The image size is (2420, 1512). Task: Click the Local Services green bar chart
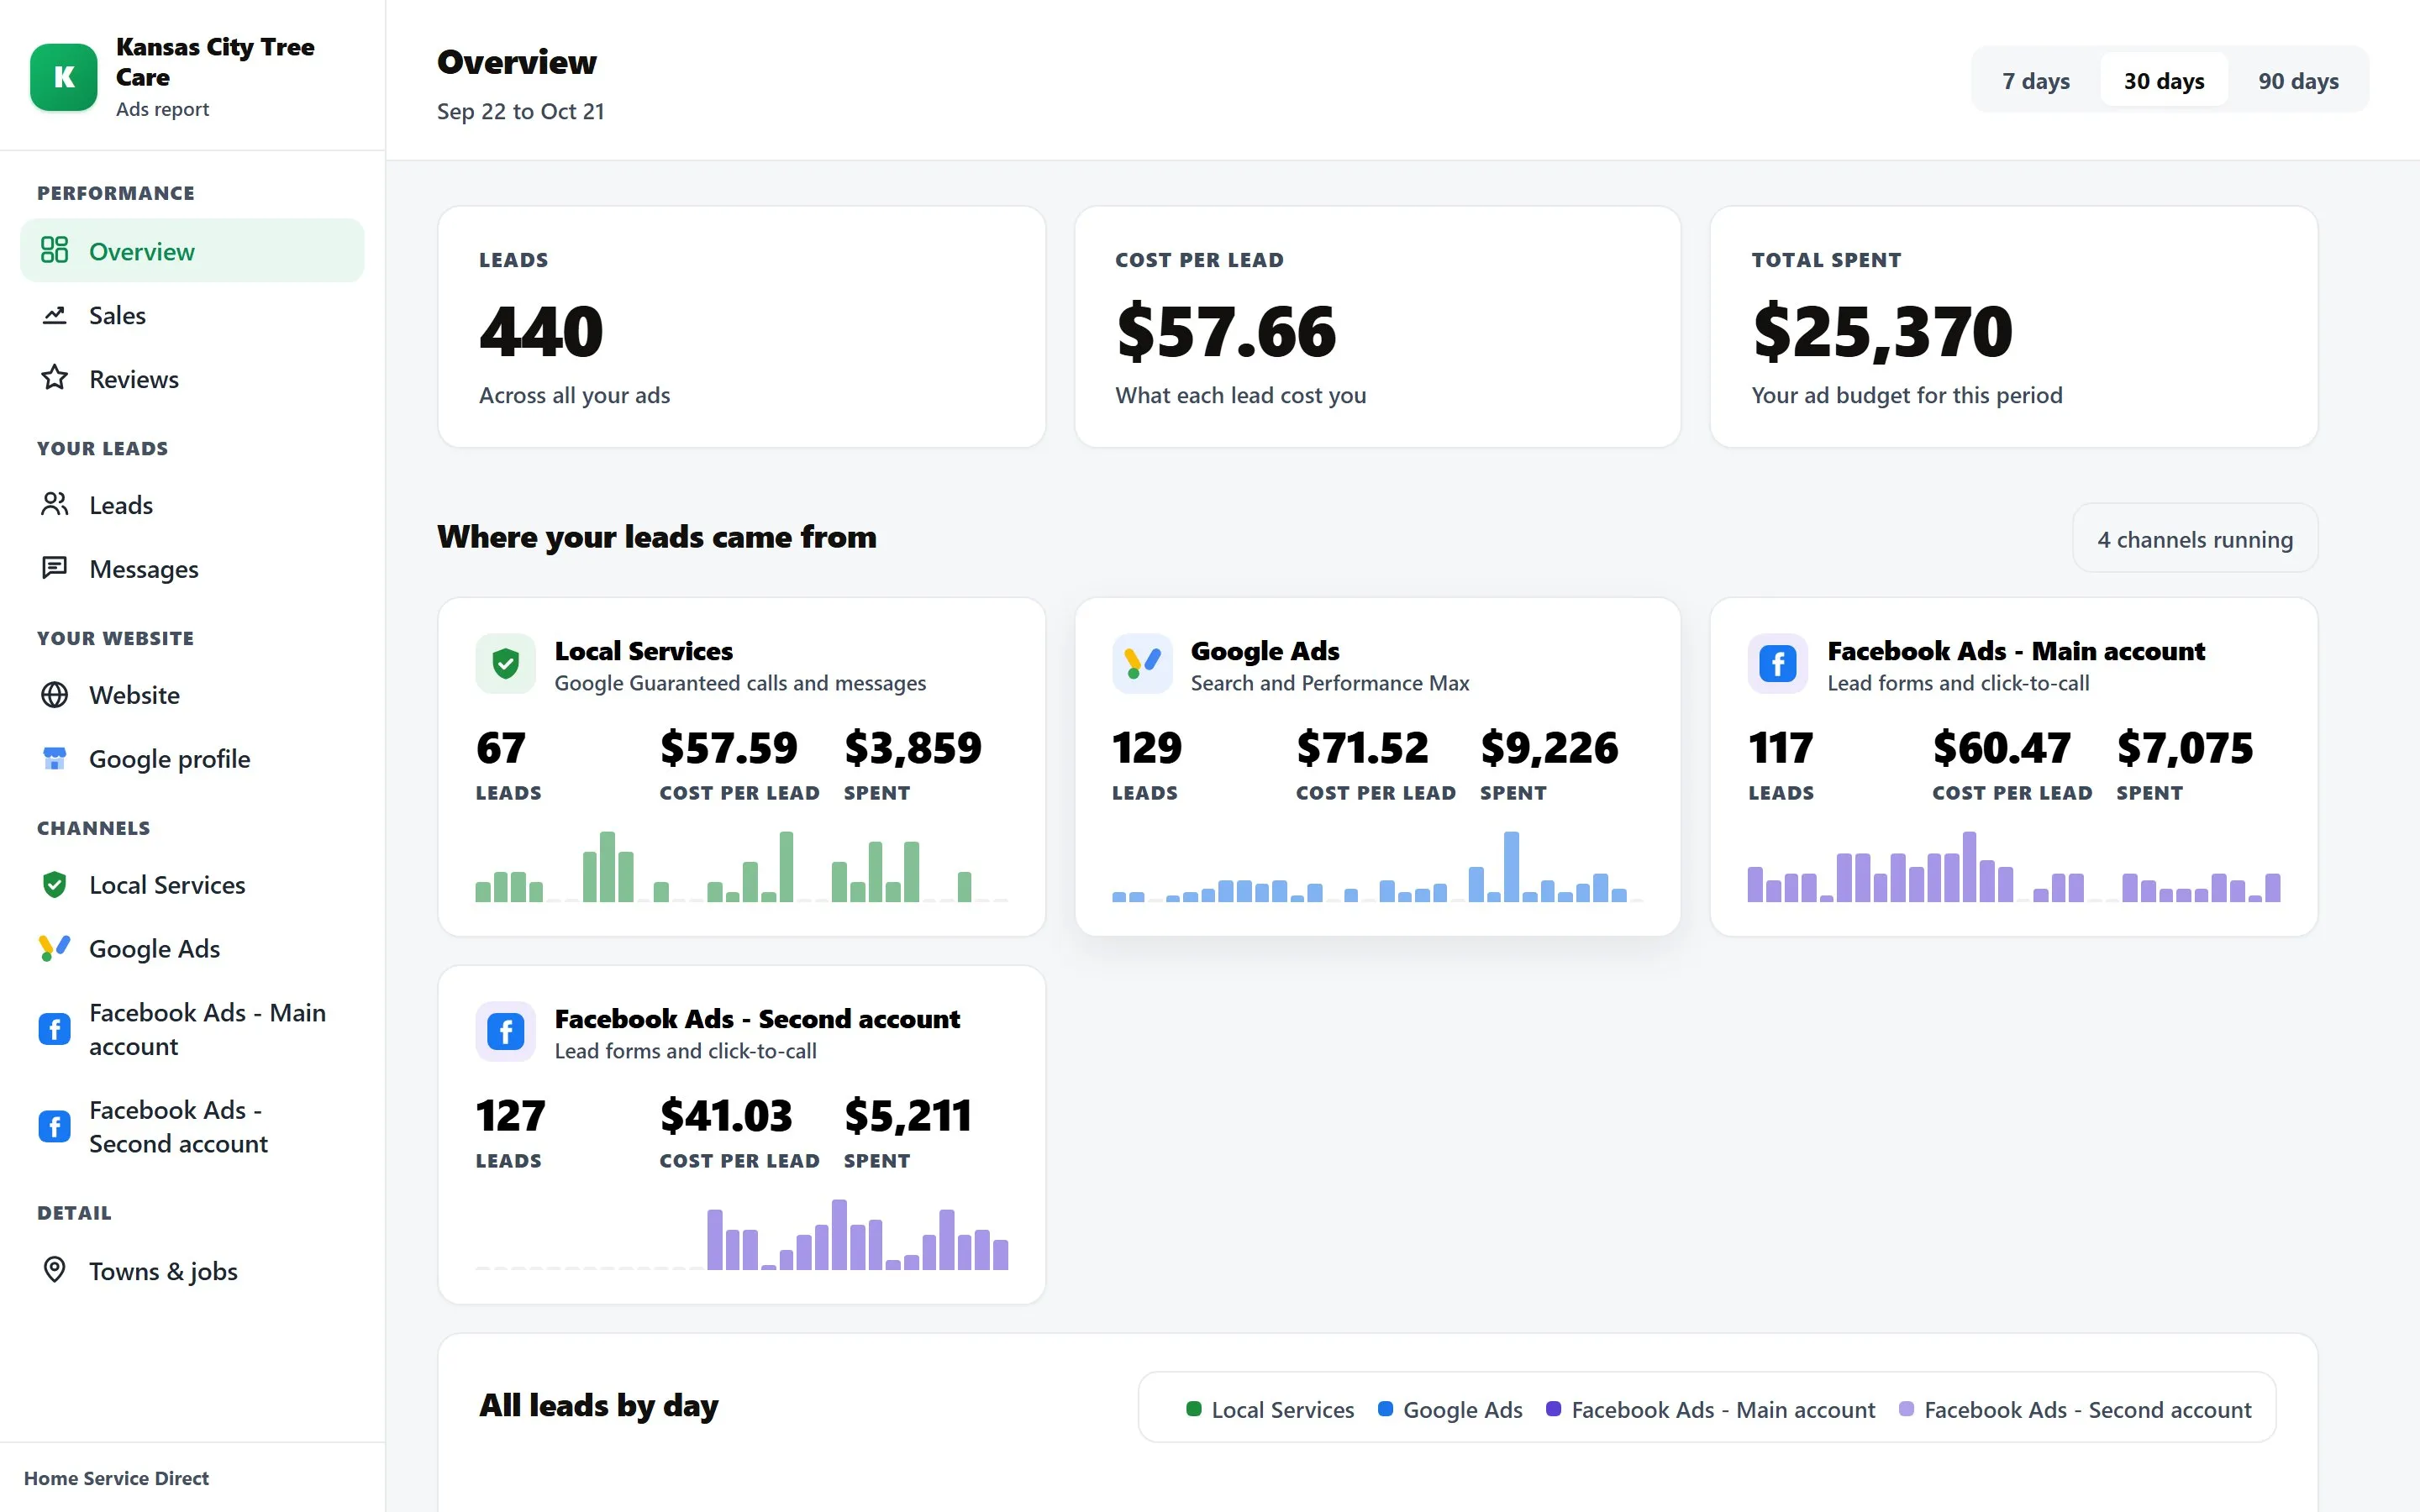pyautogui.click(x=741, y=866)
